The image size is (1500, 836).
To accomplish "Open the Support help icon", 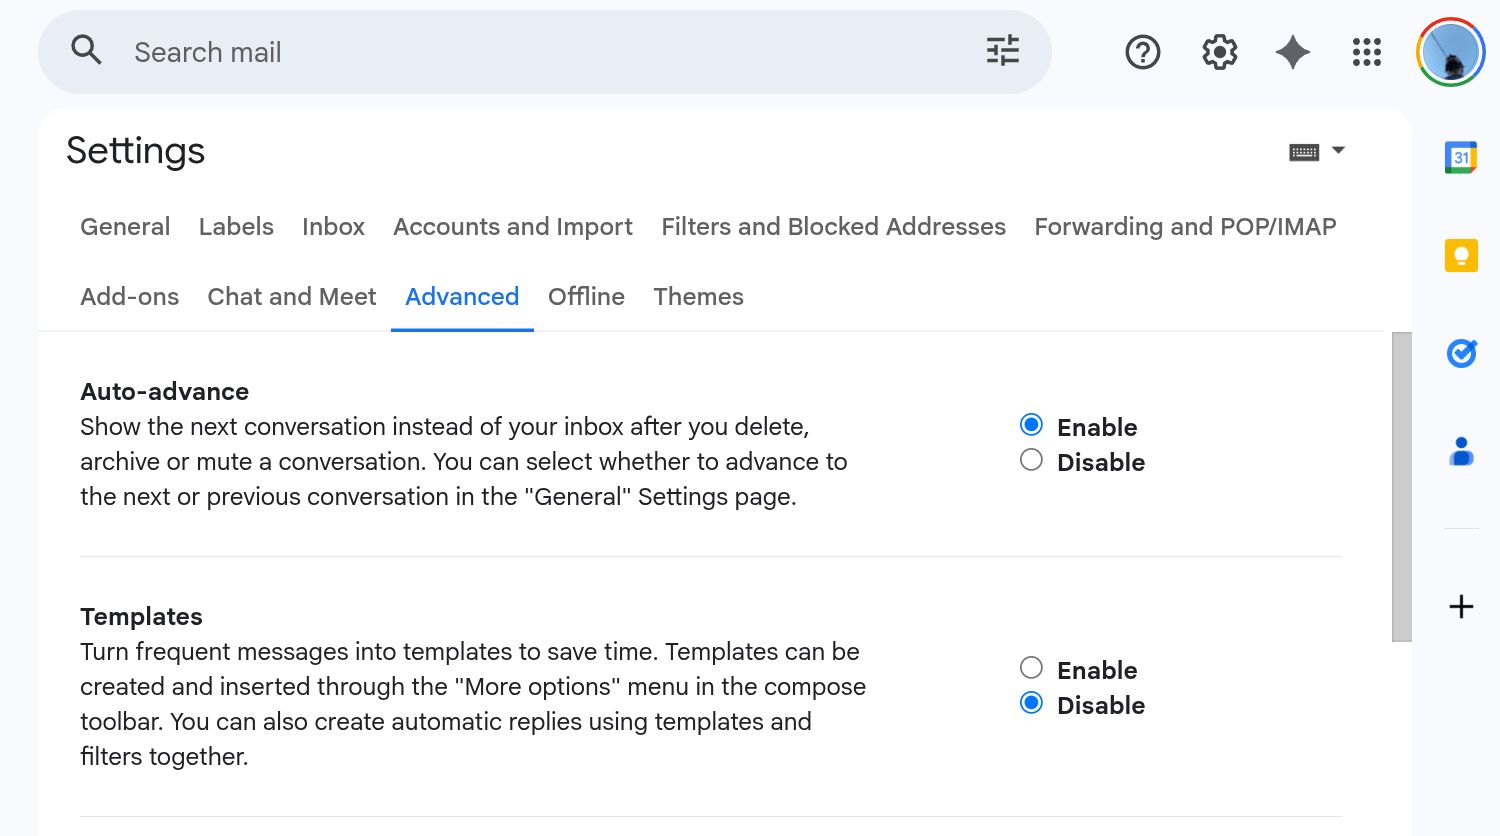I will point(1142,52).
